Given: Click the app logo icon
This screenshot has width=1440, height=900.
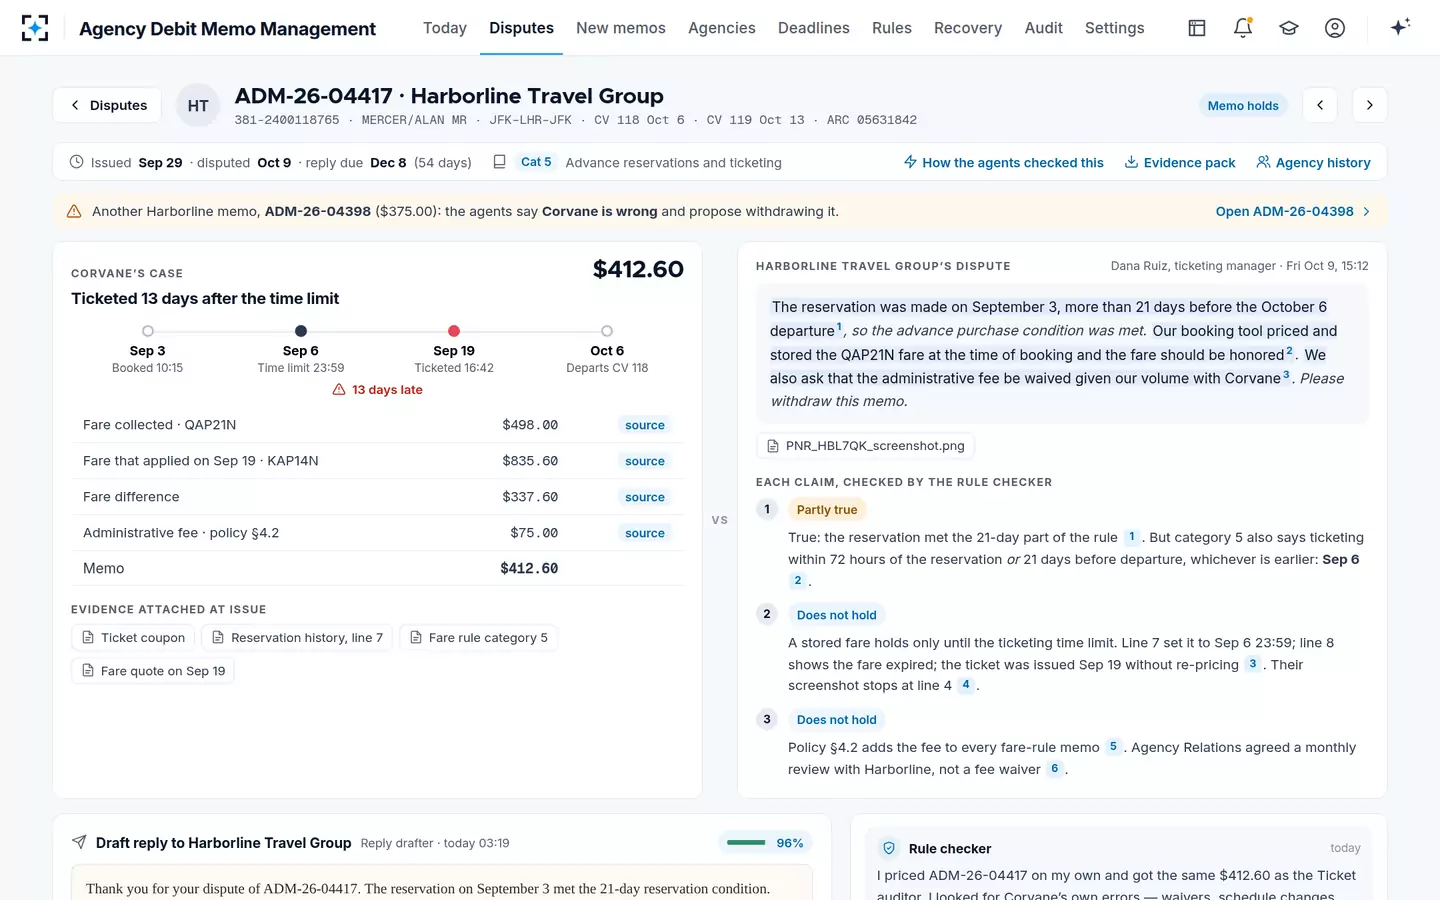Looking at the screenshot, I should coord(35,28).
